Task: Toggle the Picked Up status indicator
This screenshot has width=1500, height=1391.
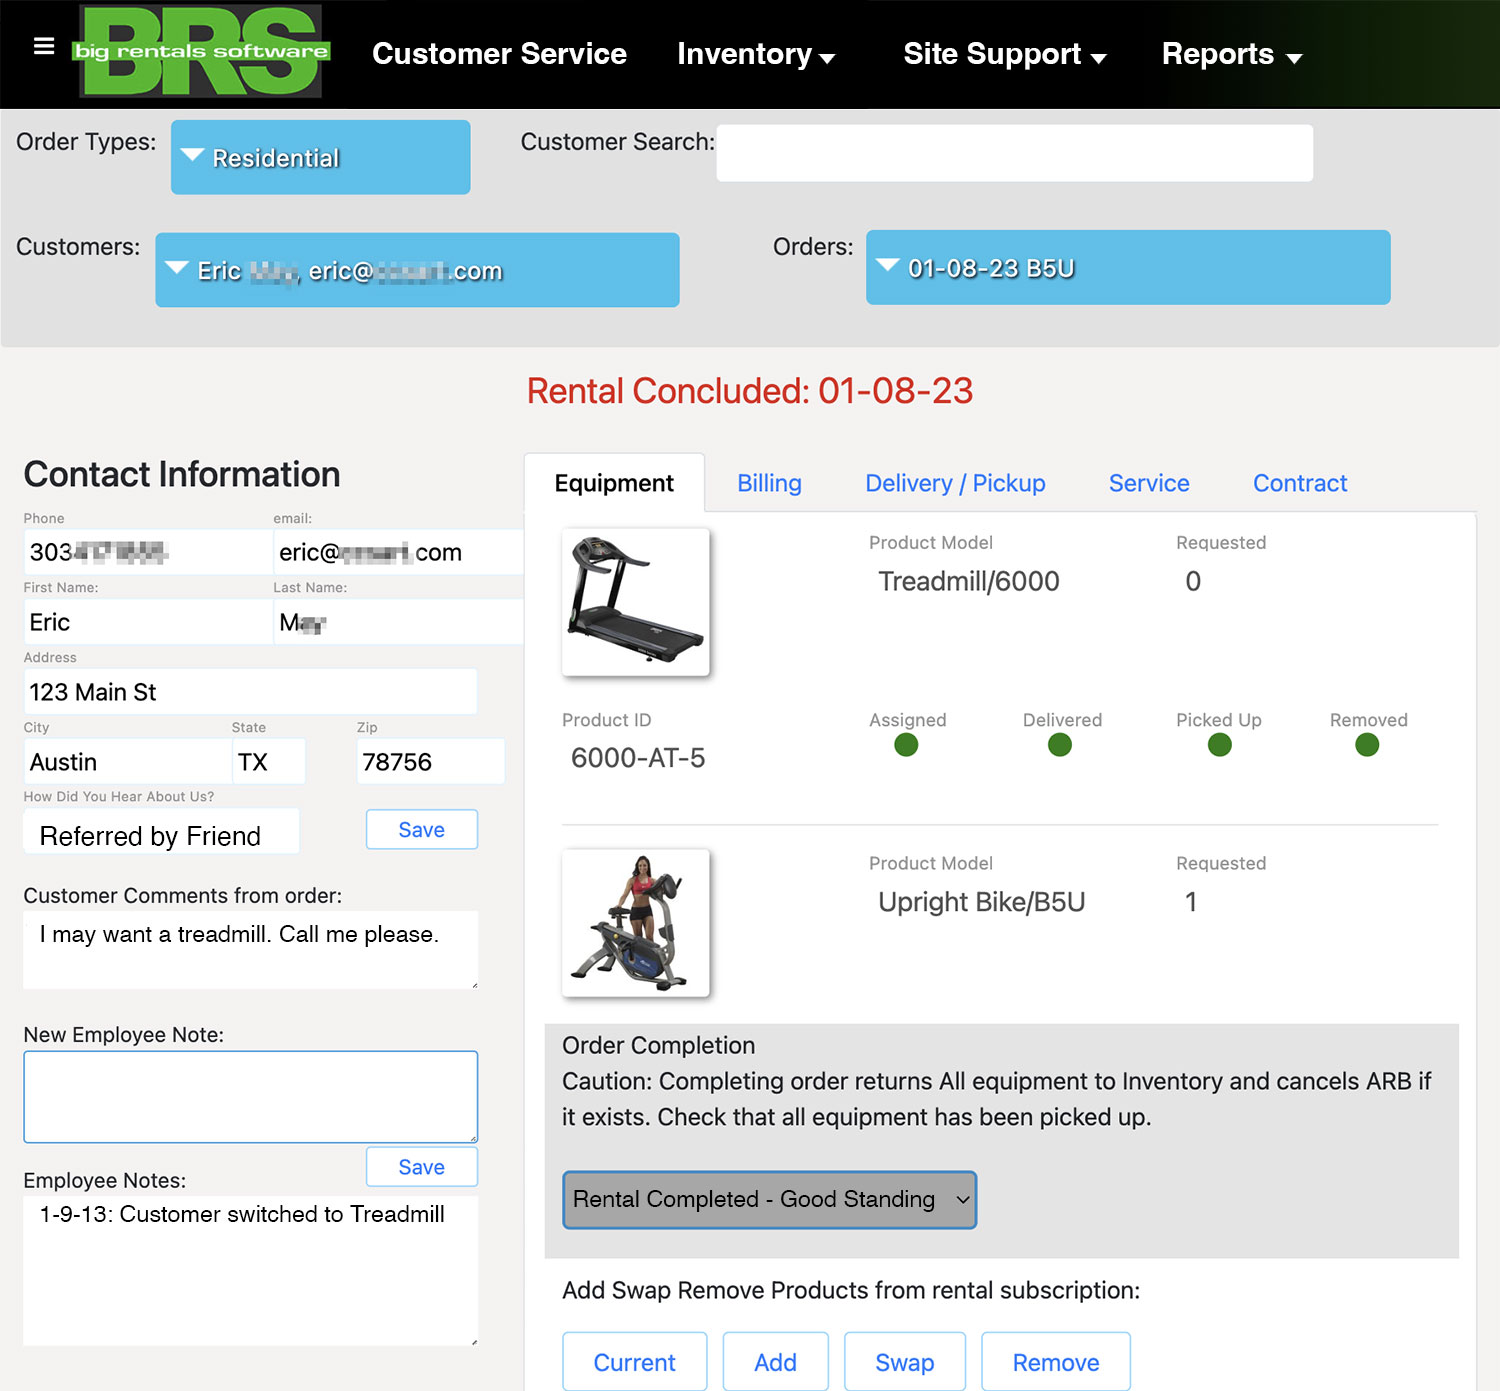Action: click(1219, 745)
